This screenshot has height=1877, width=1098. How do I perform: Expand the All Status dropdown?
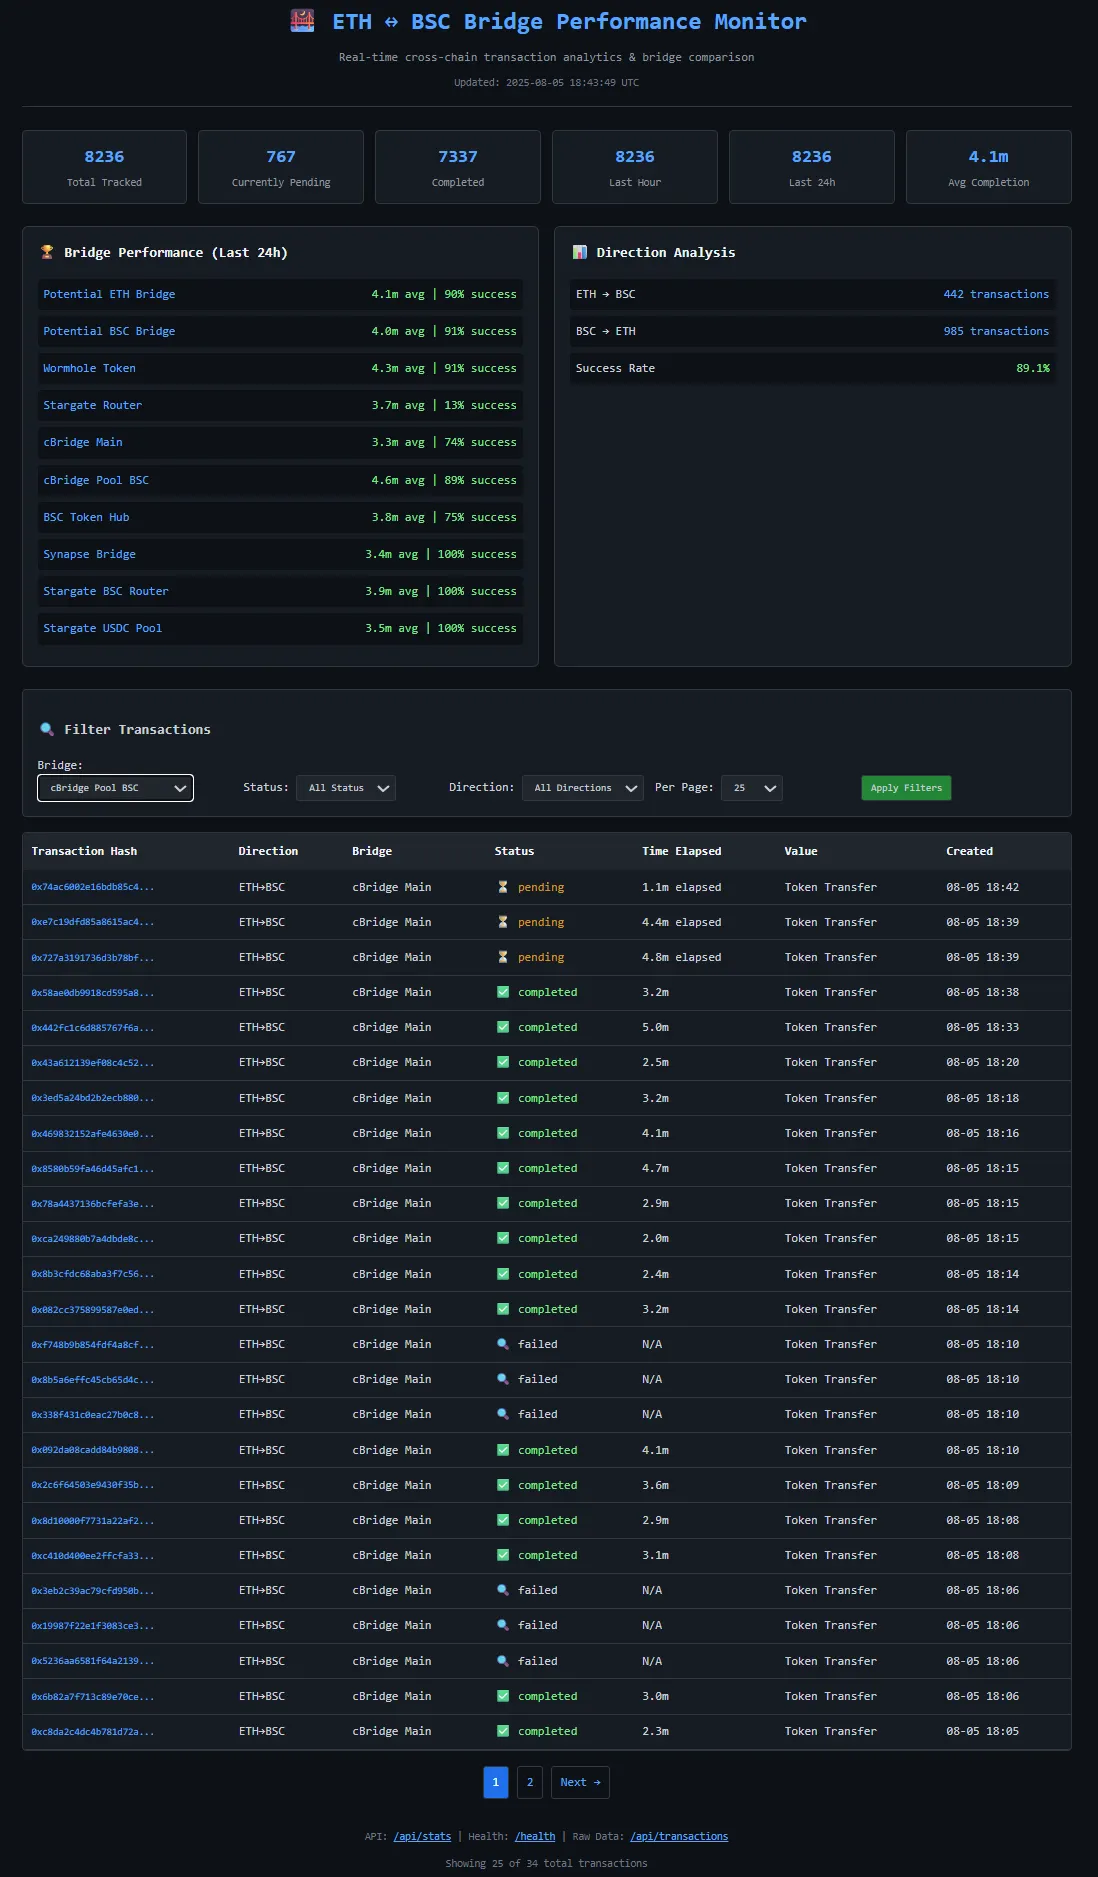click(346, 788)
